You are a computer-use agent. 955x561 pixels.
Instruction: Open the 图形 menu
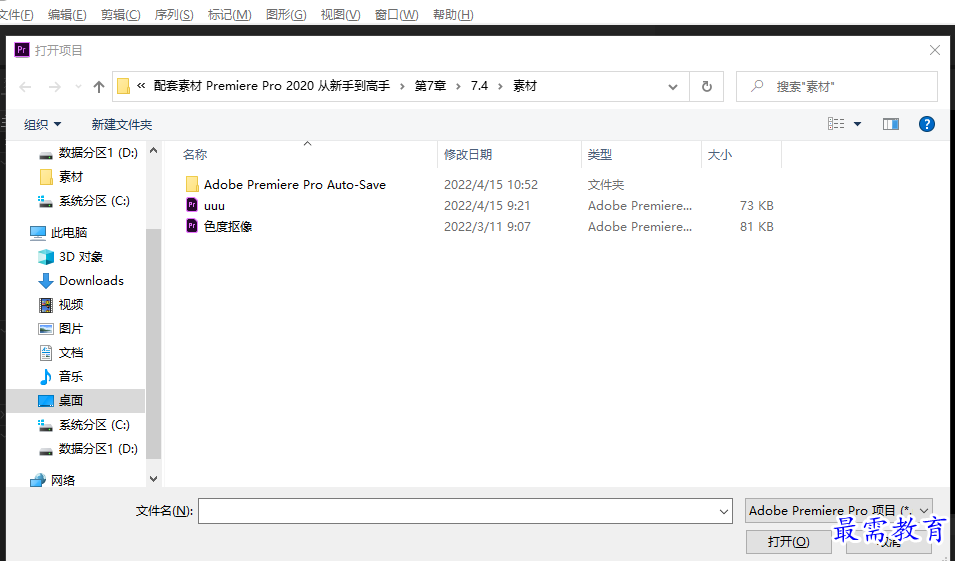pyautogui.click(x=286, y=15)
